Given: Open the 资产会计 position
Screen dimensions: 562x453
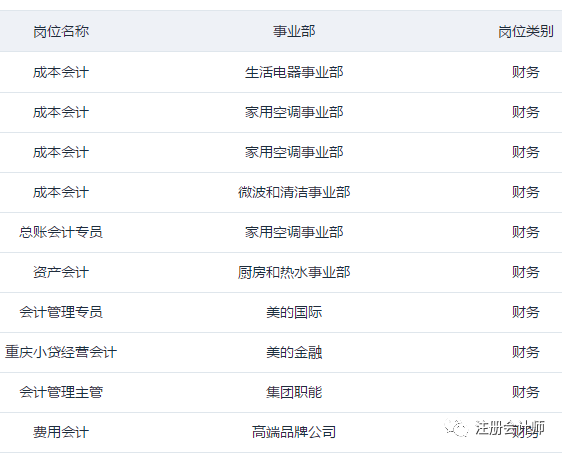Looking at the screenshot, I should [x=61, y=272].
